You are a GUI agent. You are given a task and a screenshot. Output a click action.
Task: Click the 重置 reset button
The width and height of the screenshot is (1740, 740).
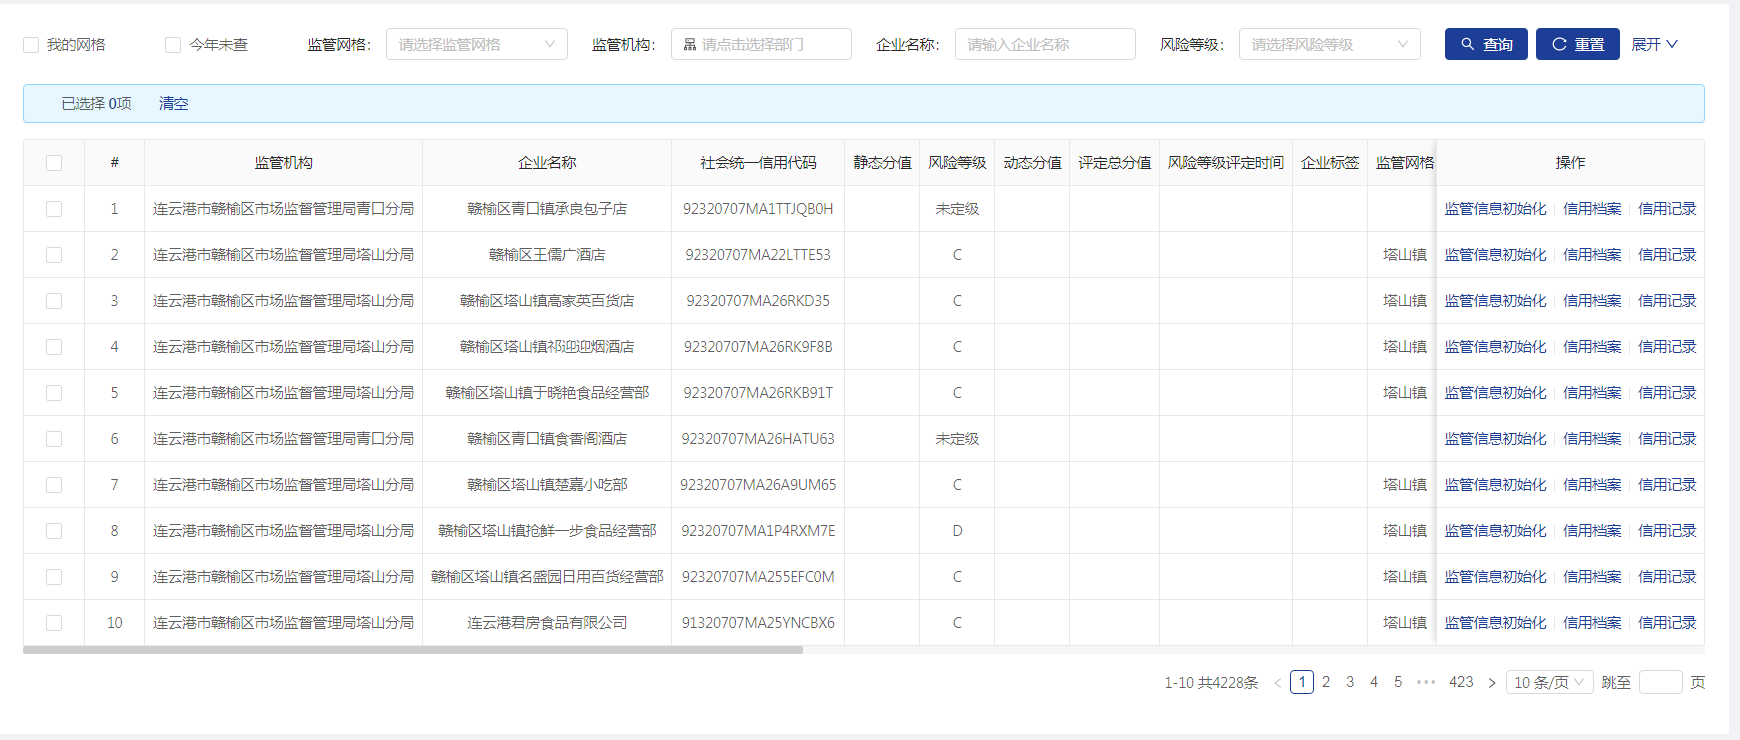(x=1577, y=44)
